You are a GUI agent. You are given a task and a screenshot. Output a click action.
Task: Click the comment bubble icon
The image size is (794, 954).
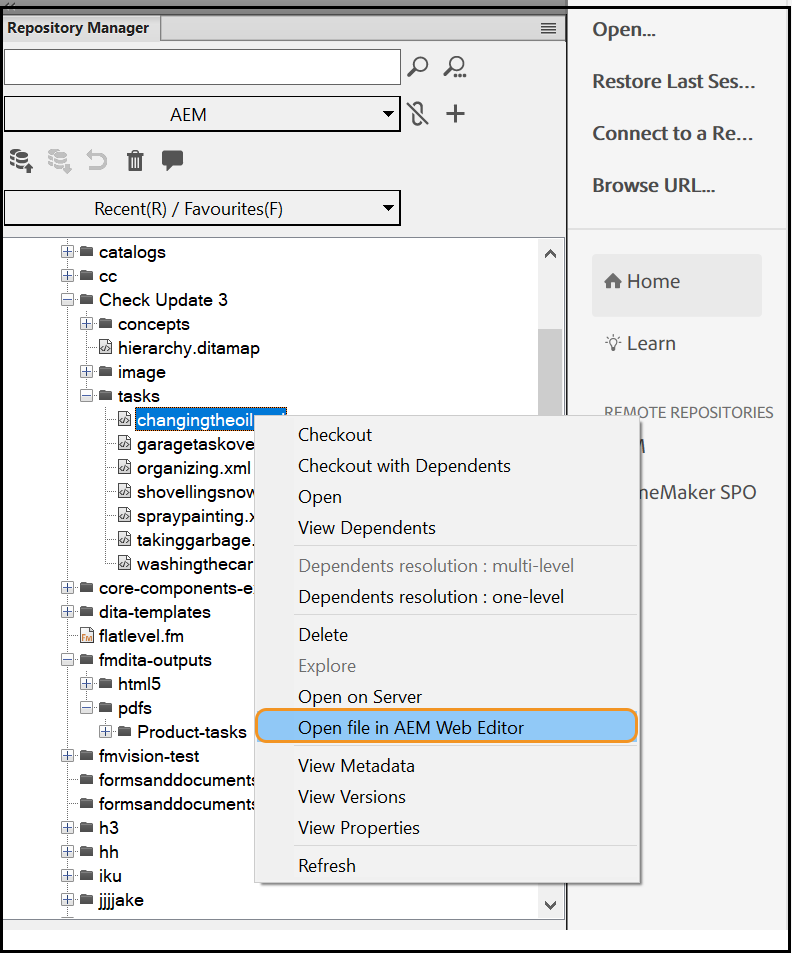tap(172, 160)
